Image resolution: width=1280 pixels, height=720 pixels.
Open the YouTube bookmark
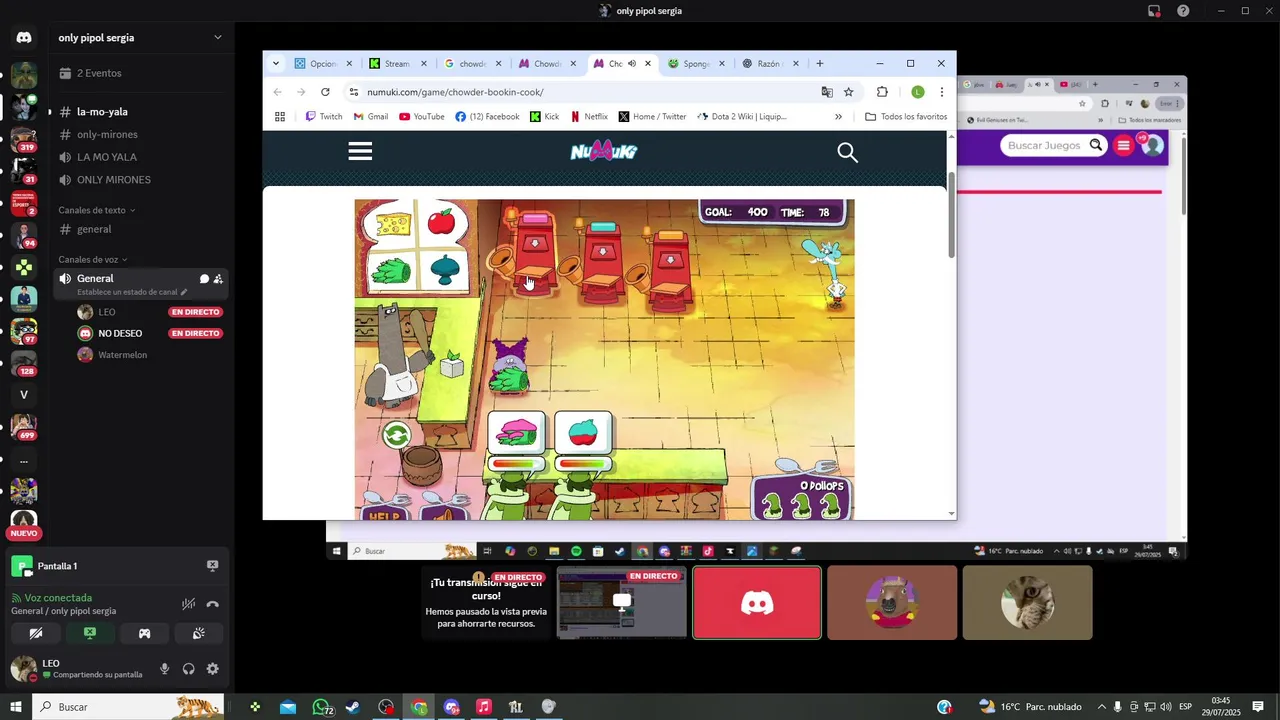point(422,117)
